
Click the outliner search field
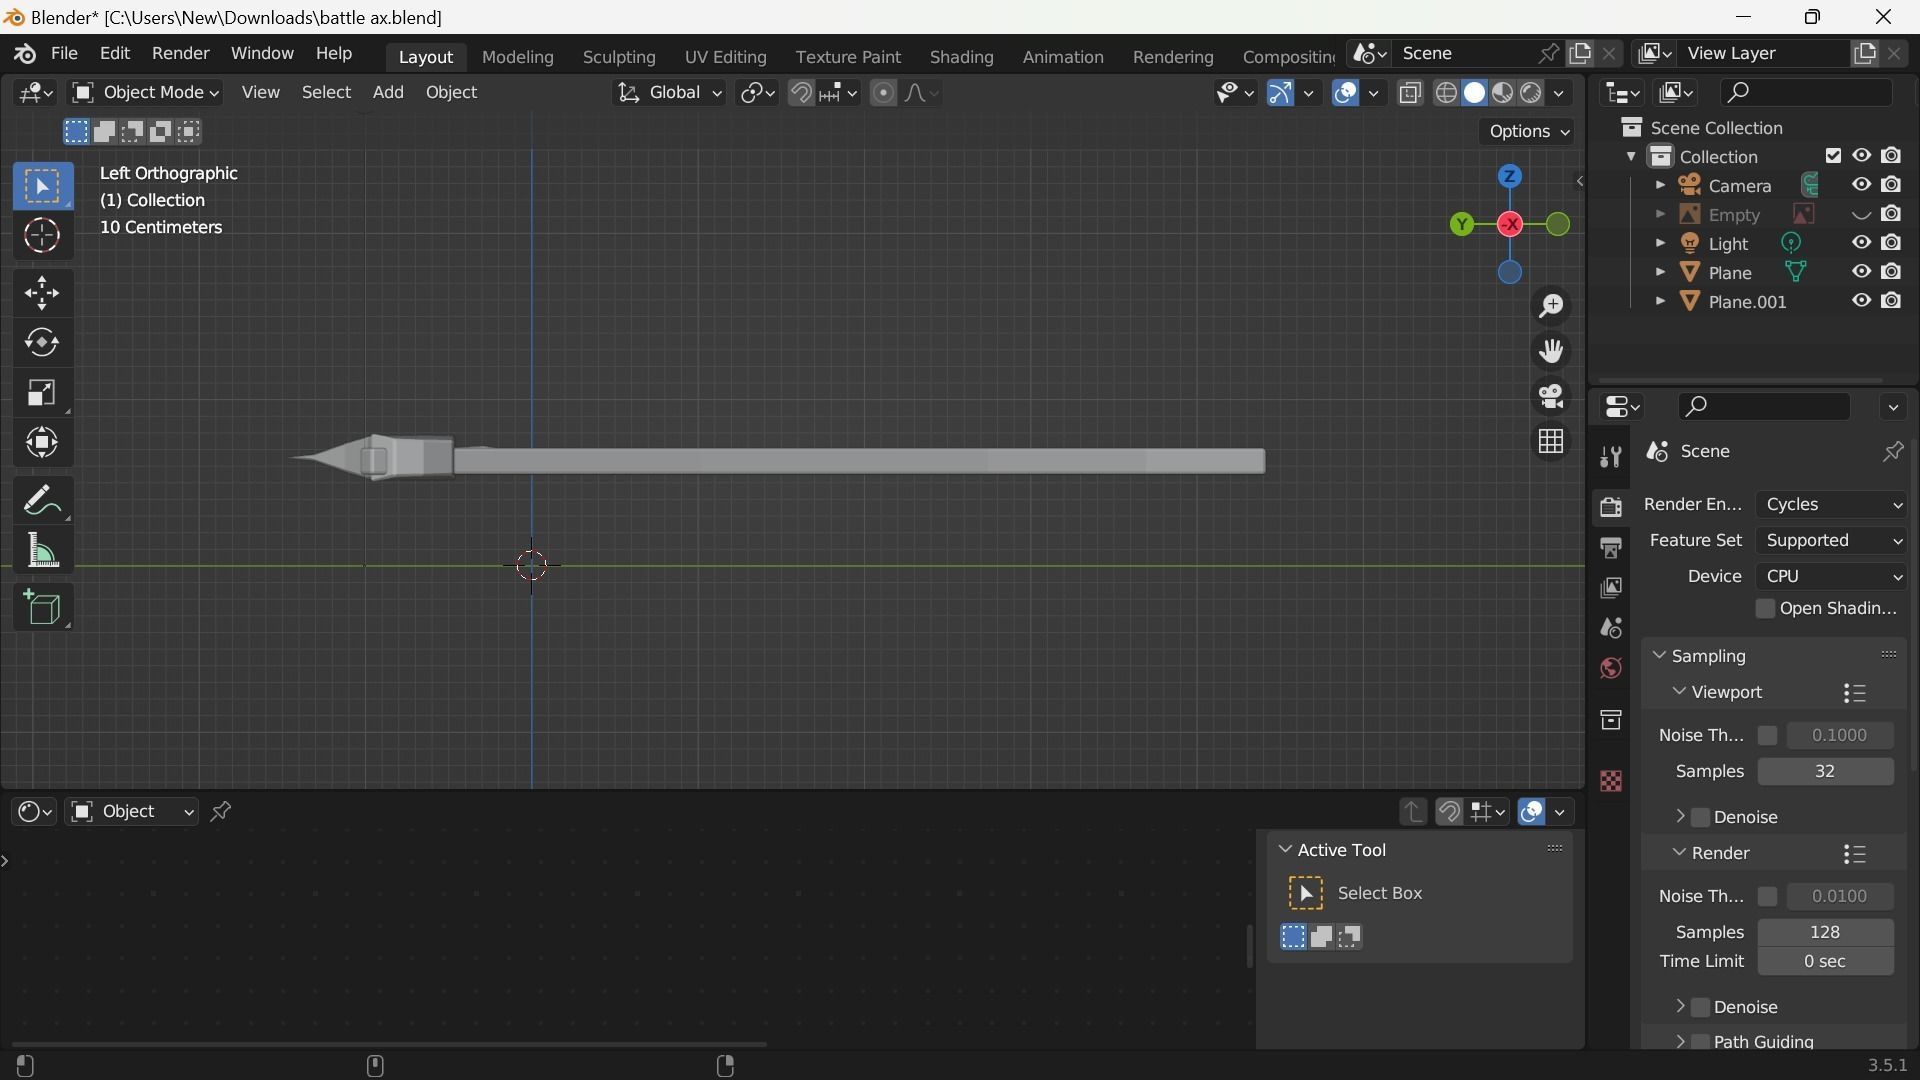pos(1808,93)
